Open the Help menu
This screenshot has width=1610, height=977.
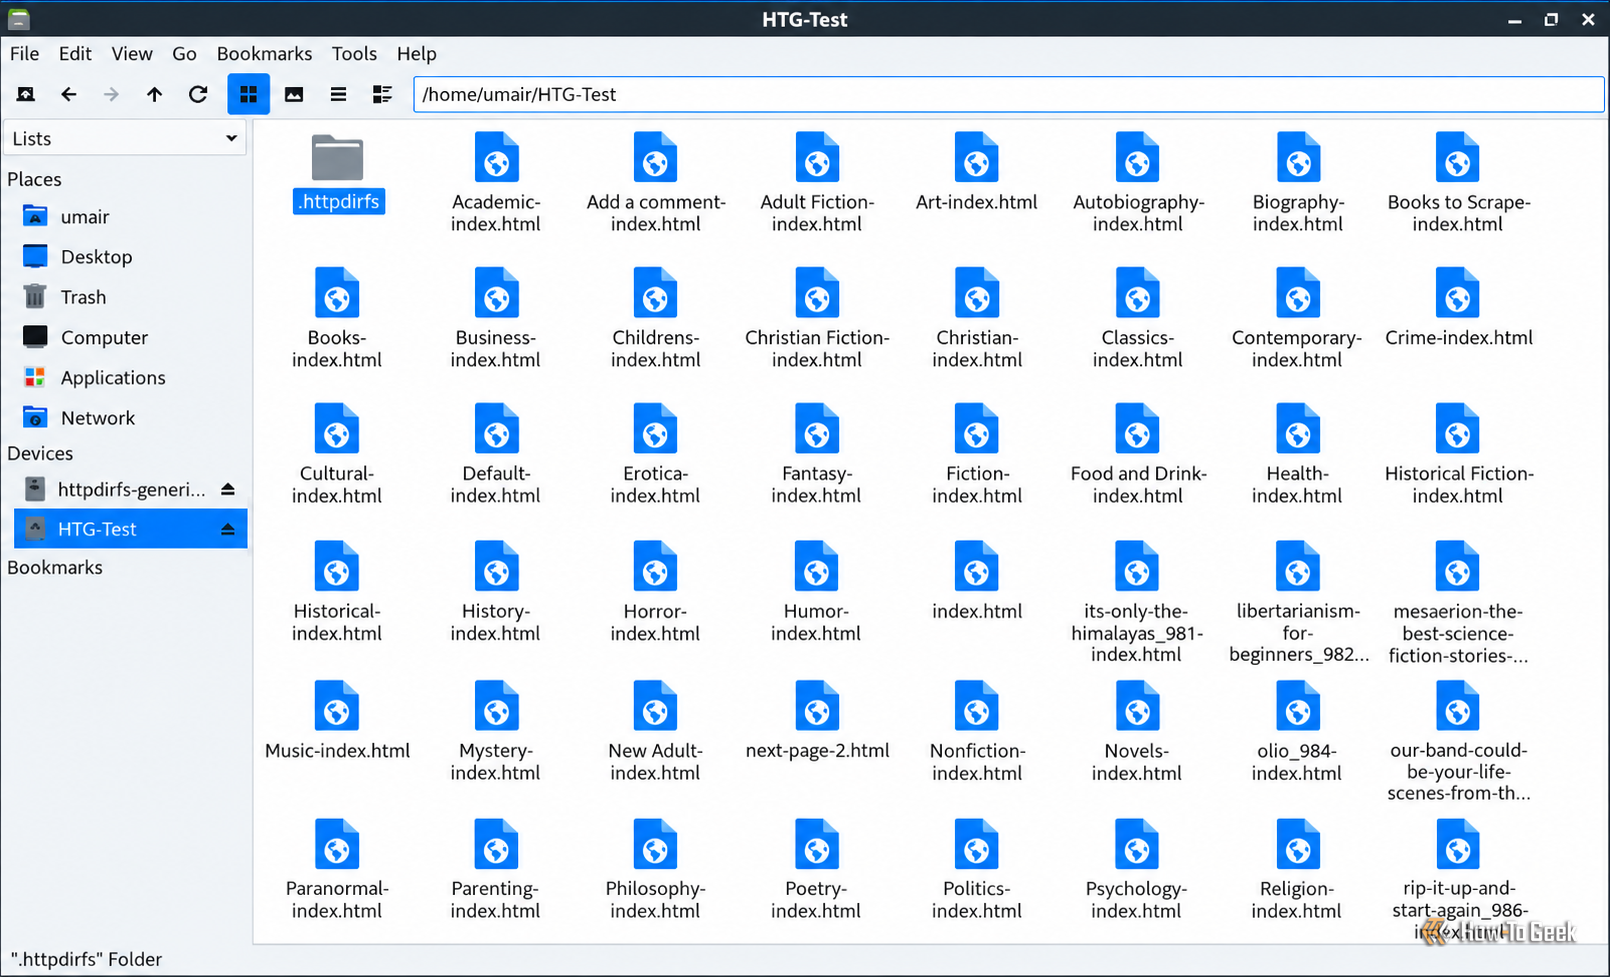point(416,53)
